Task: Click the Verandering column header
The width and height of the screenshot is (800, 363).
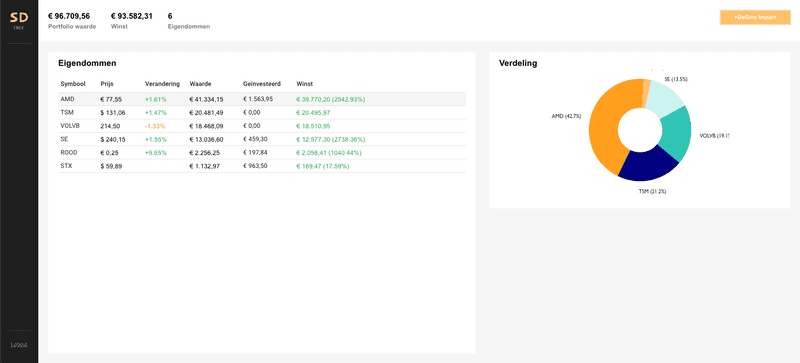Action: coord(162,84)
